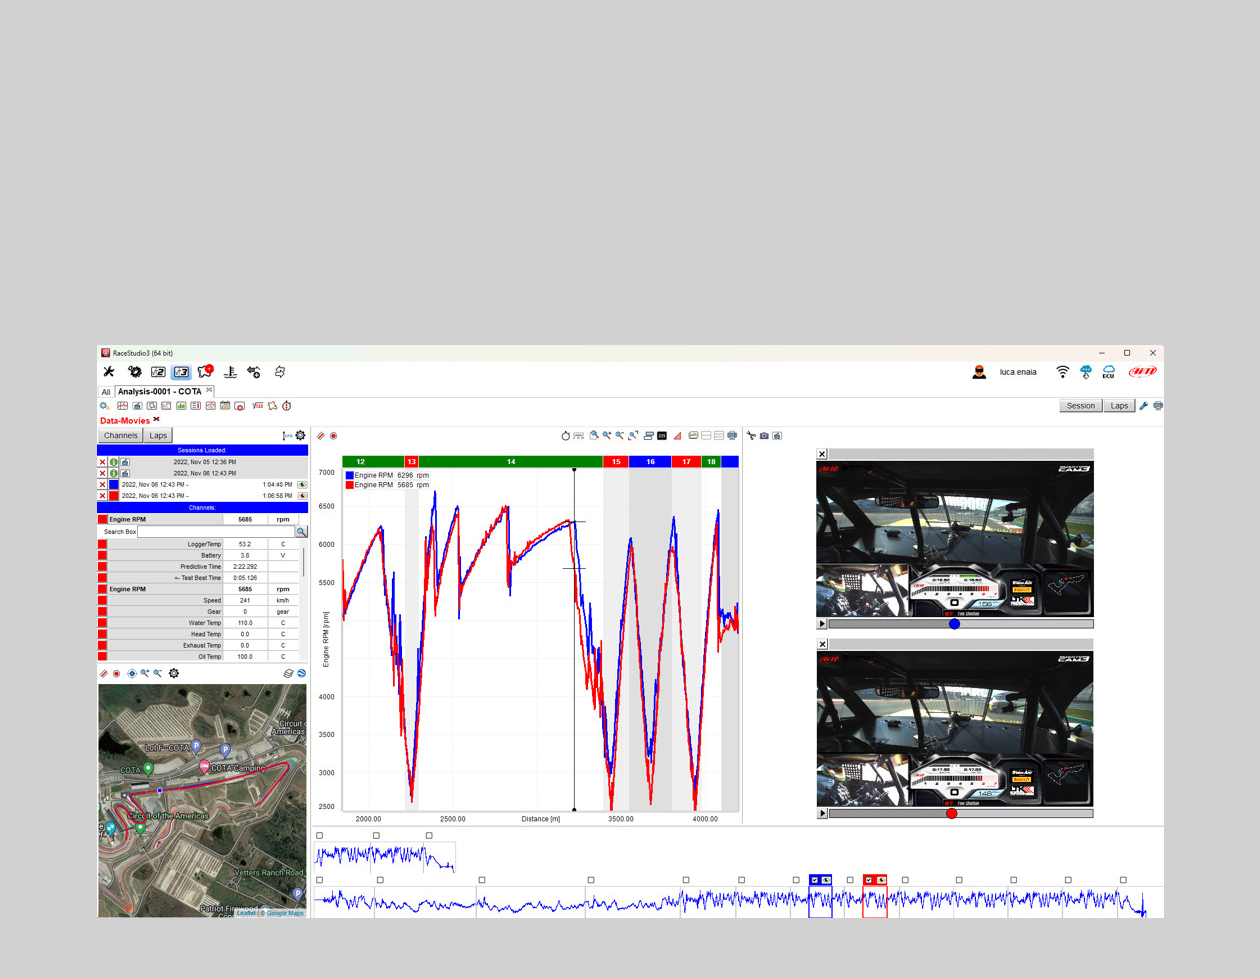Click the green histogram icon in analysis toolbar
1260x978 pixels.
pos(181,406)
